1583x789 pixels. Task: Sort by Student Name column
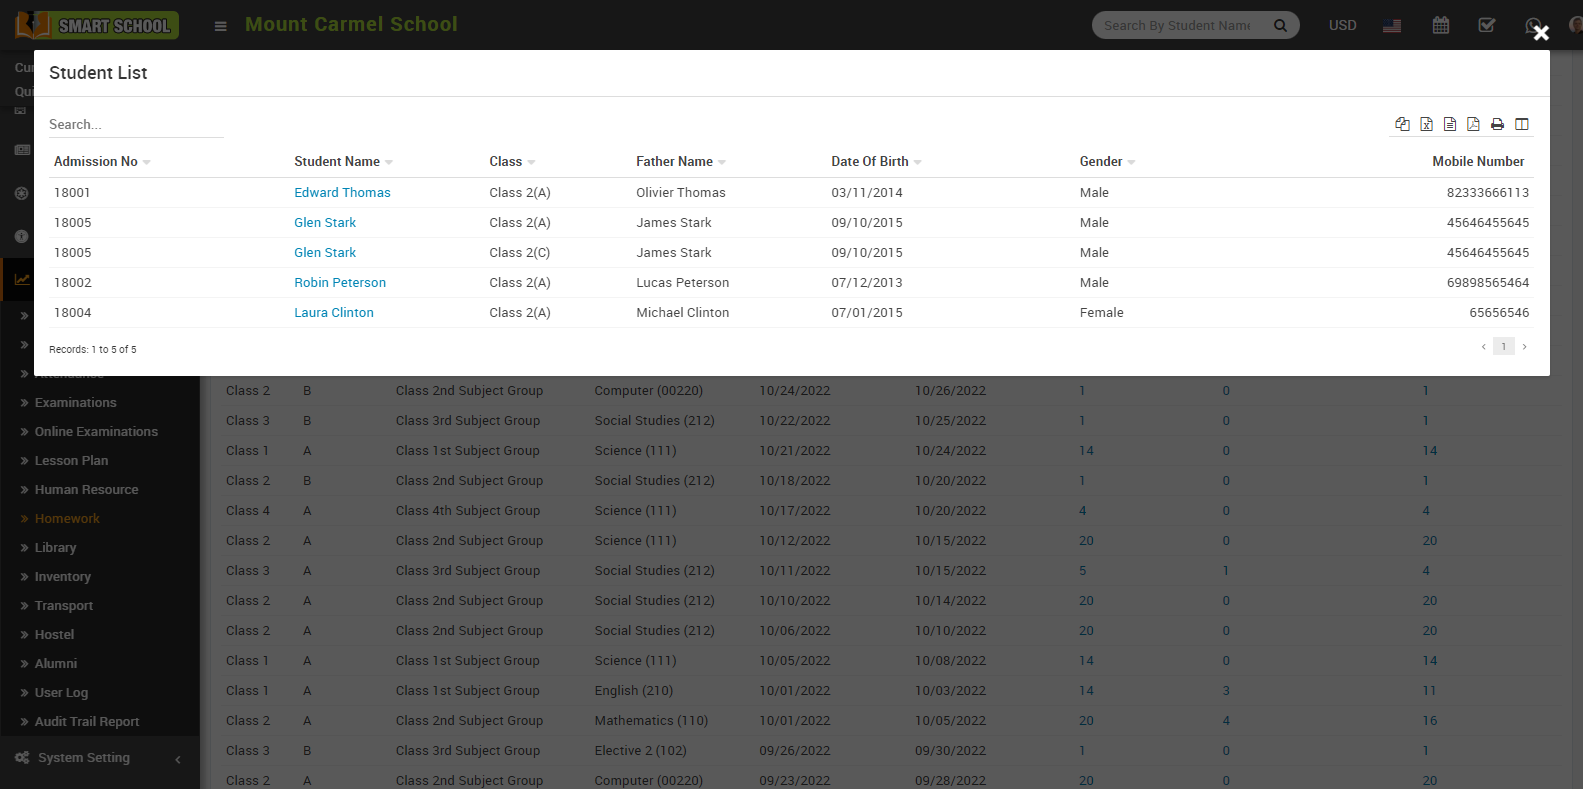coord(337,161)
